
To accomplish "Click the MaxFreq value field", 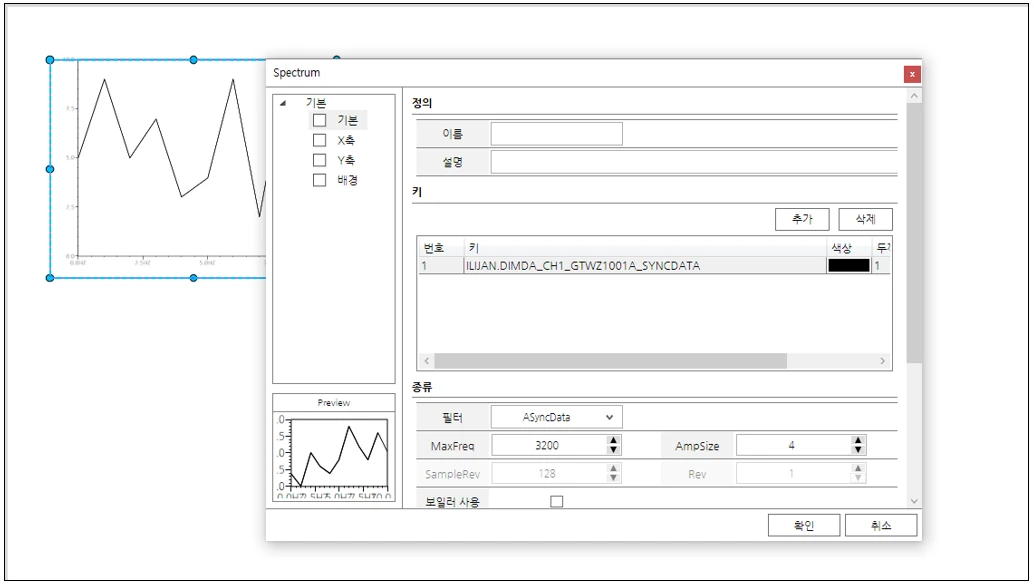I will [x=548, y=445].
